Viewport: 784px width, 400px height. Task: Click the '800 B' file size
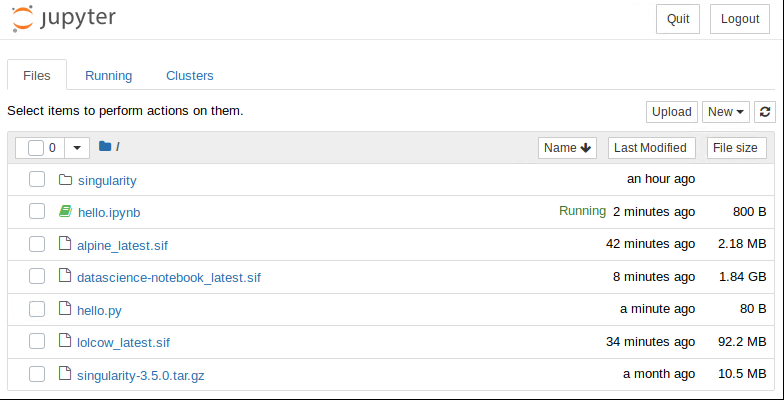[750, 212]
